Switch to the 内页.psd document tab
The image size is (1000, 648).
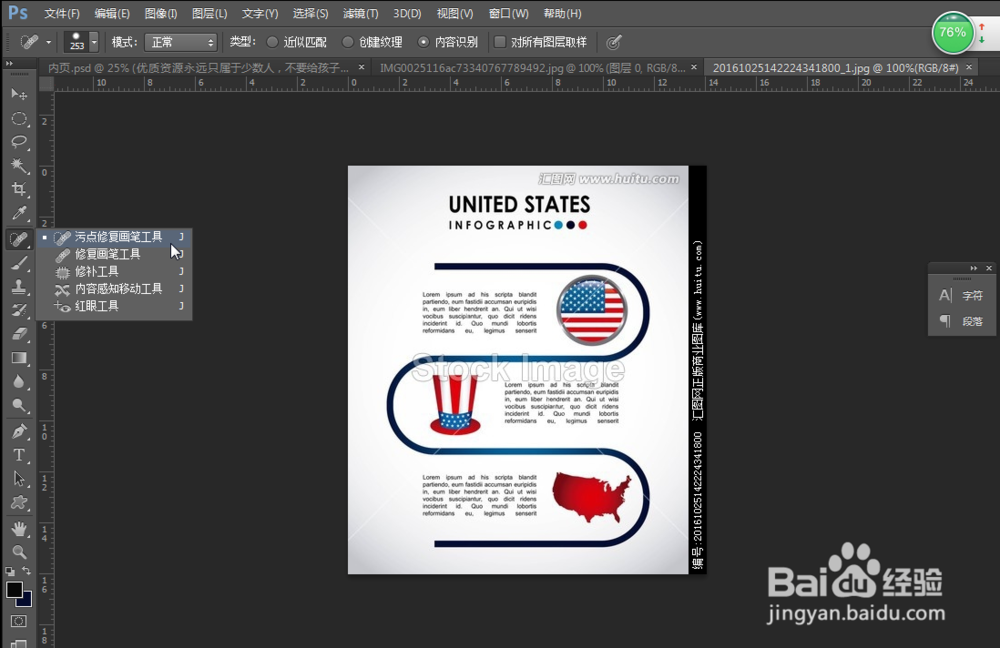(x=198, y=68)
